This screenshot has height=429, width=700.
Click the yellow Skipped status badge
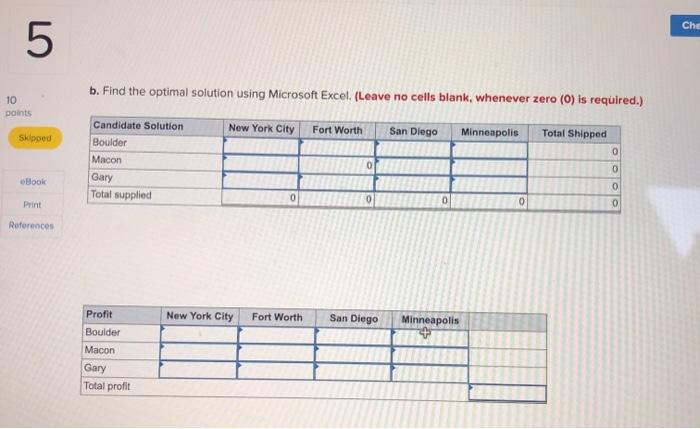(35, 138)
